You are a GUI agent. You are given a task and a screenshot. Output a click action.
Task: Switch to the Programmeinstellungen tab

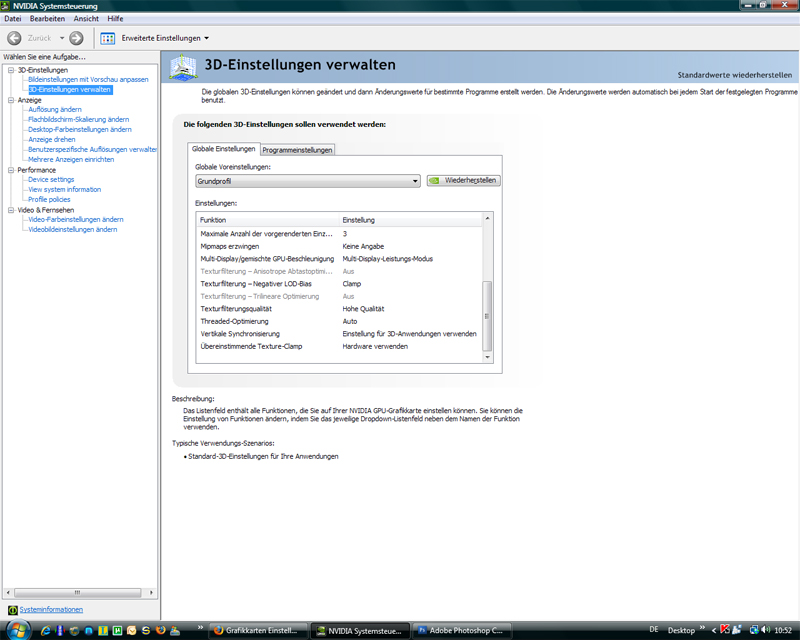(x=297, y=150)
